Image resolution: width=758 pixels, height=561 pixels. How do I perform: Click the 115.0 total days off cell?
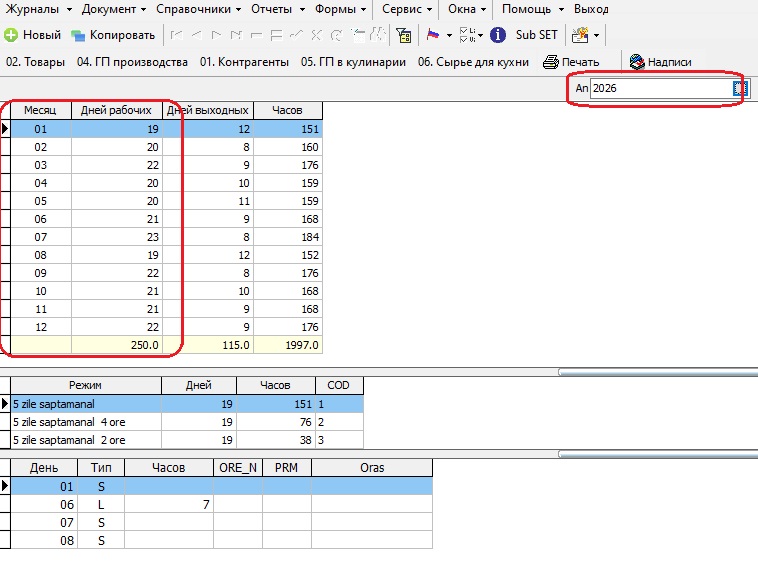[x=208, y=345]
